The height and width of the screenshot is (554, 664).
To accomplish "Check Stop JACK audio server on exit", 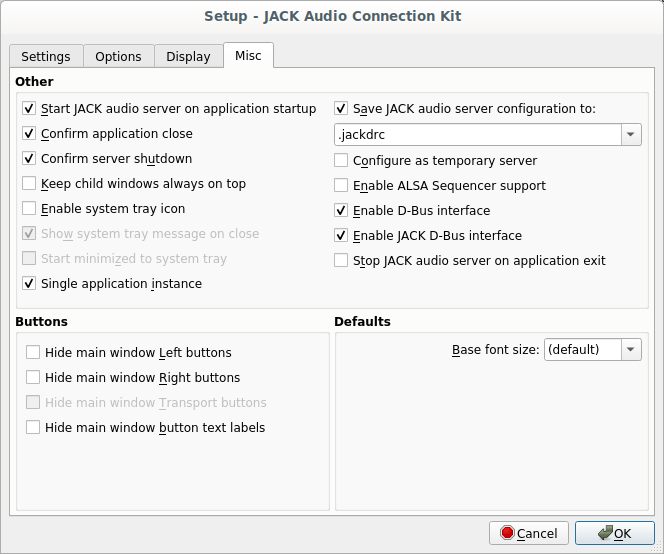I will pos(342,261).
